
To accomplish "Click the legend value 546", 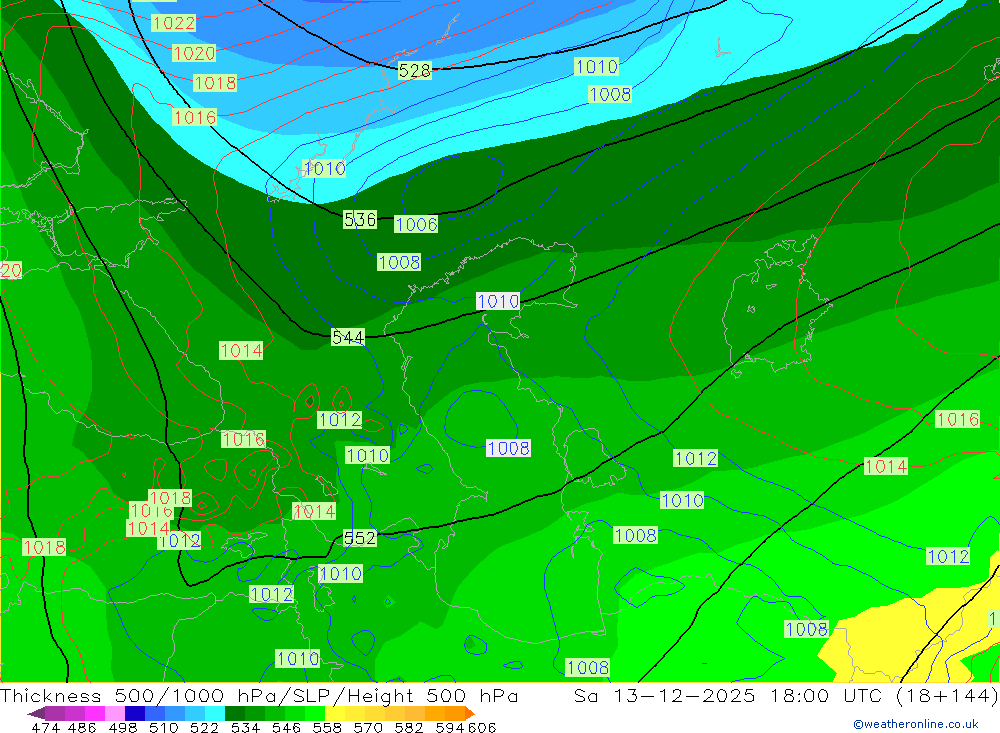I will click(286, 727).
